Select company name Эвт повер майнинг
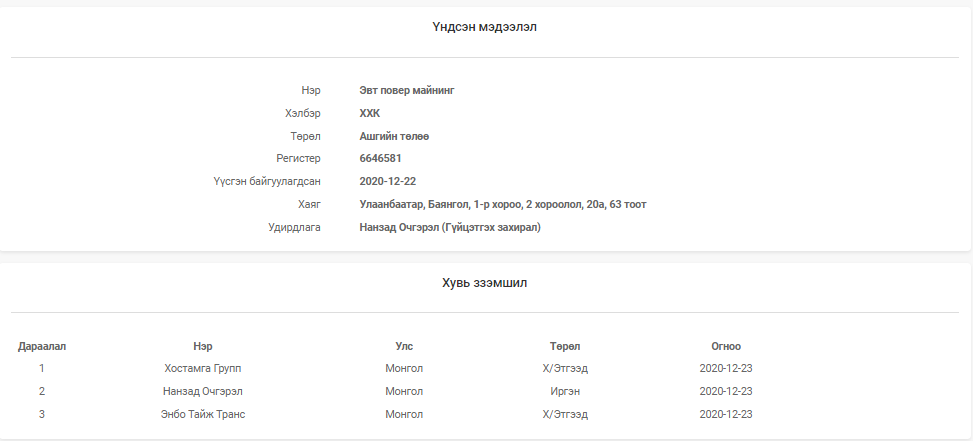Image resolution: width=973 pixels, height=441 pixels. 407,90
